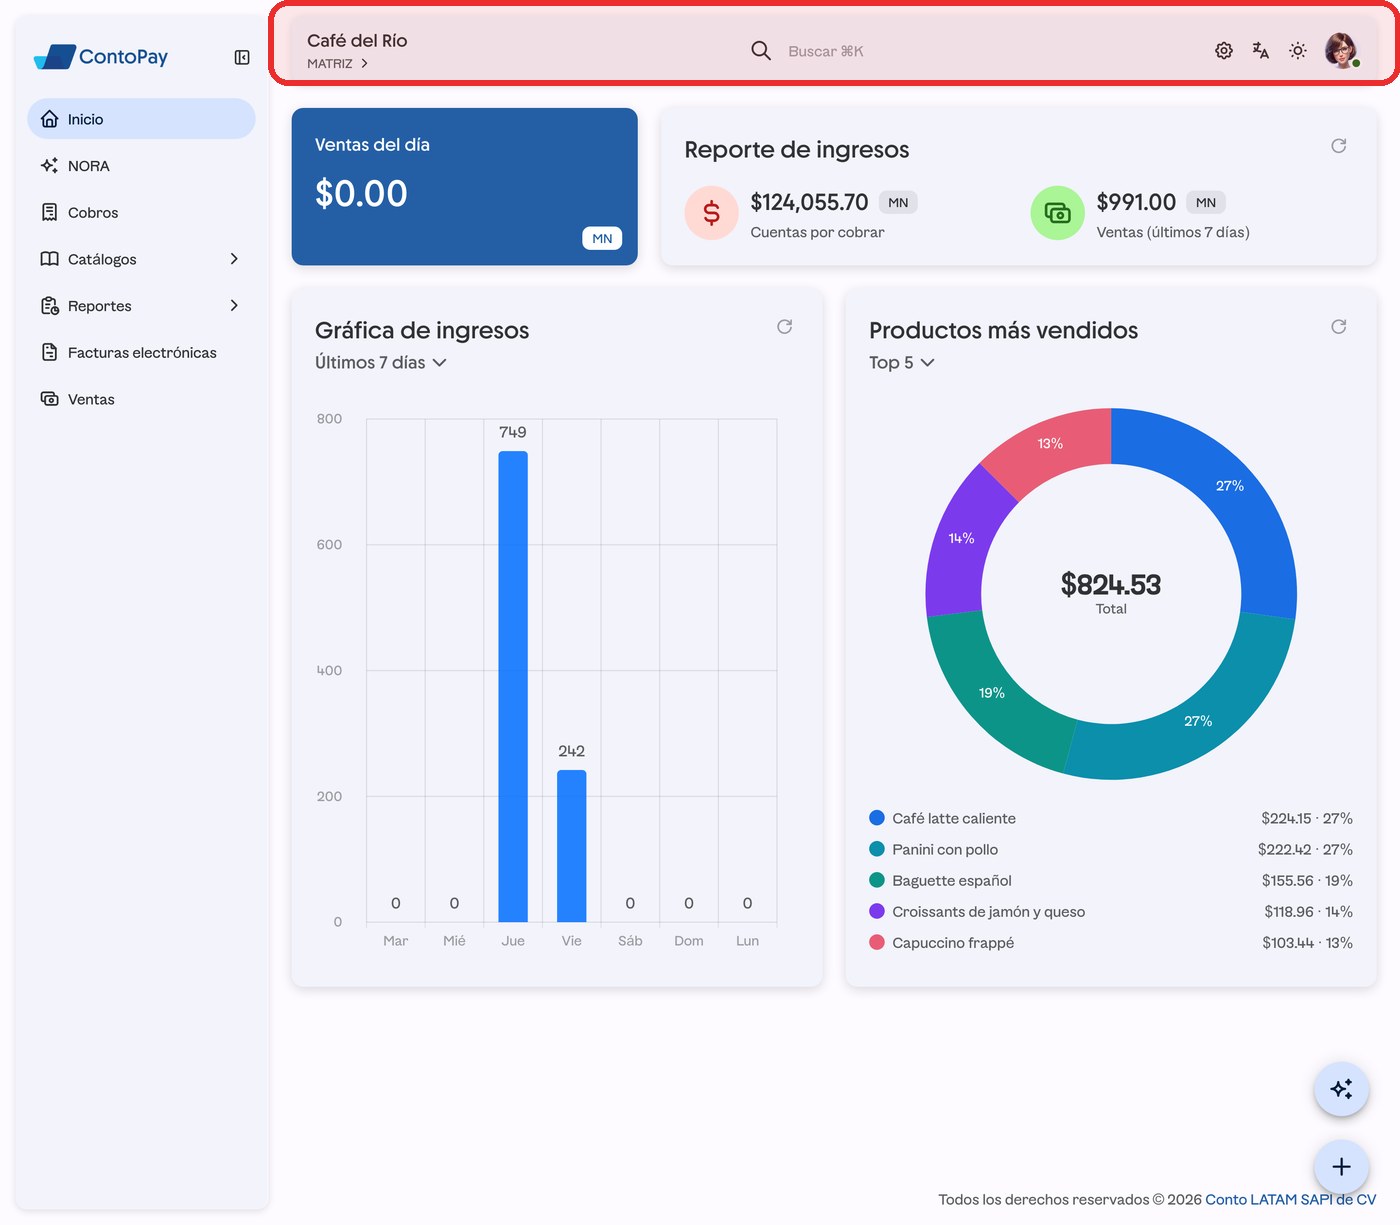Open Cobros in sidebar

[x=141, y=213]
